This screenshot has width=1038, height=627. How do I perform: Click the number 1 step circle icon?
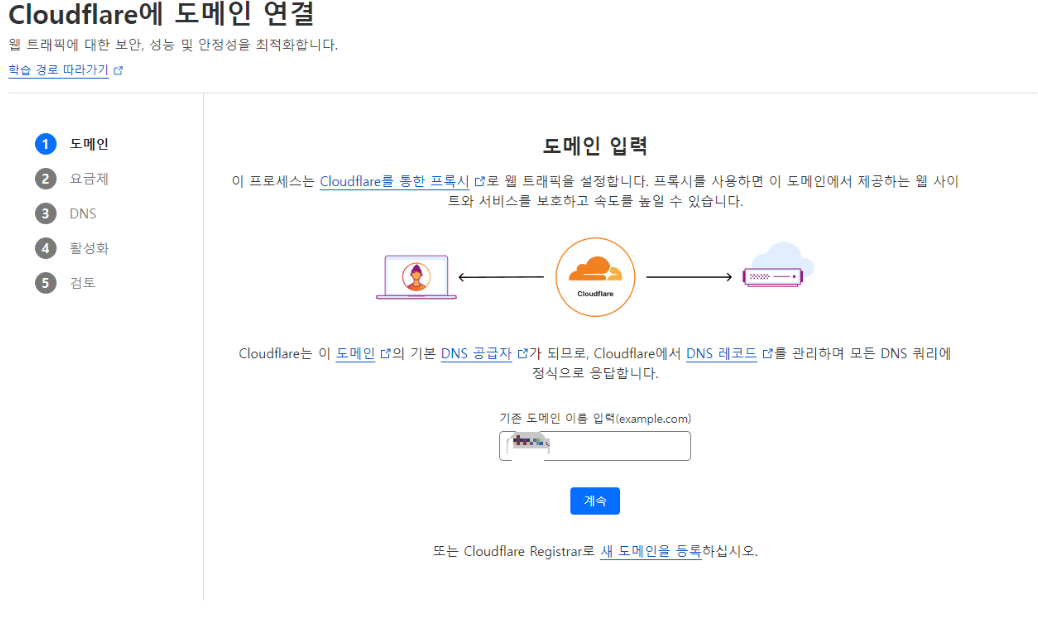[x=45, y=144]
